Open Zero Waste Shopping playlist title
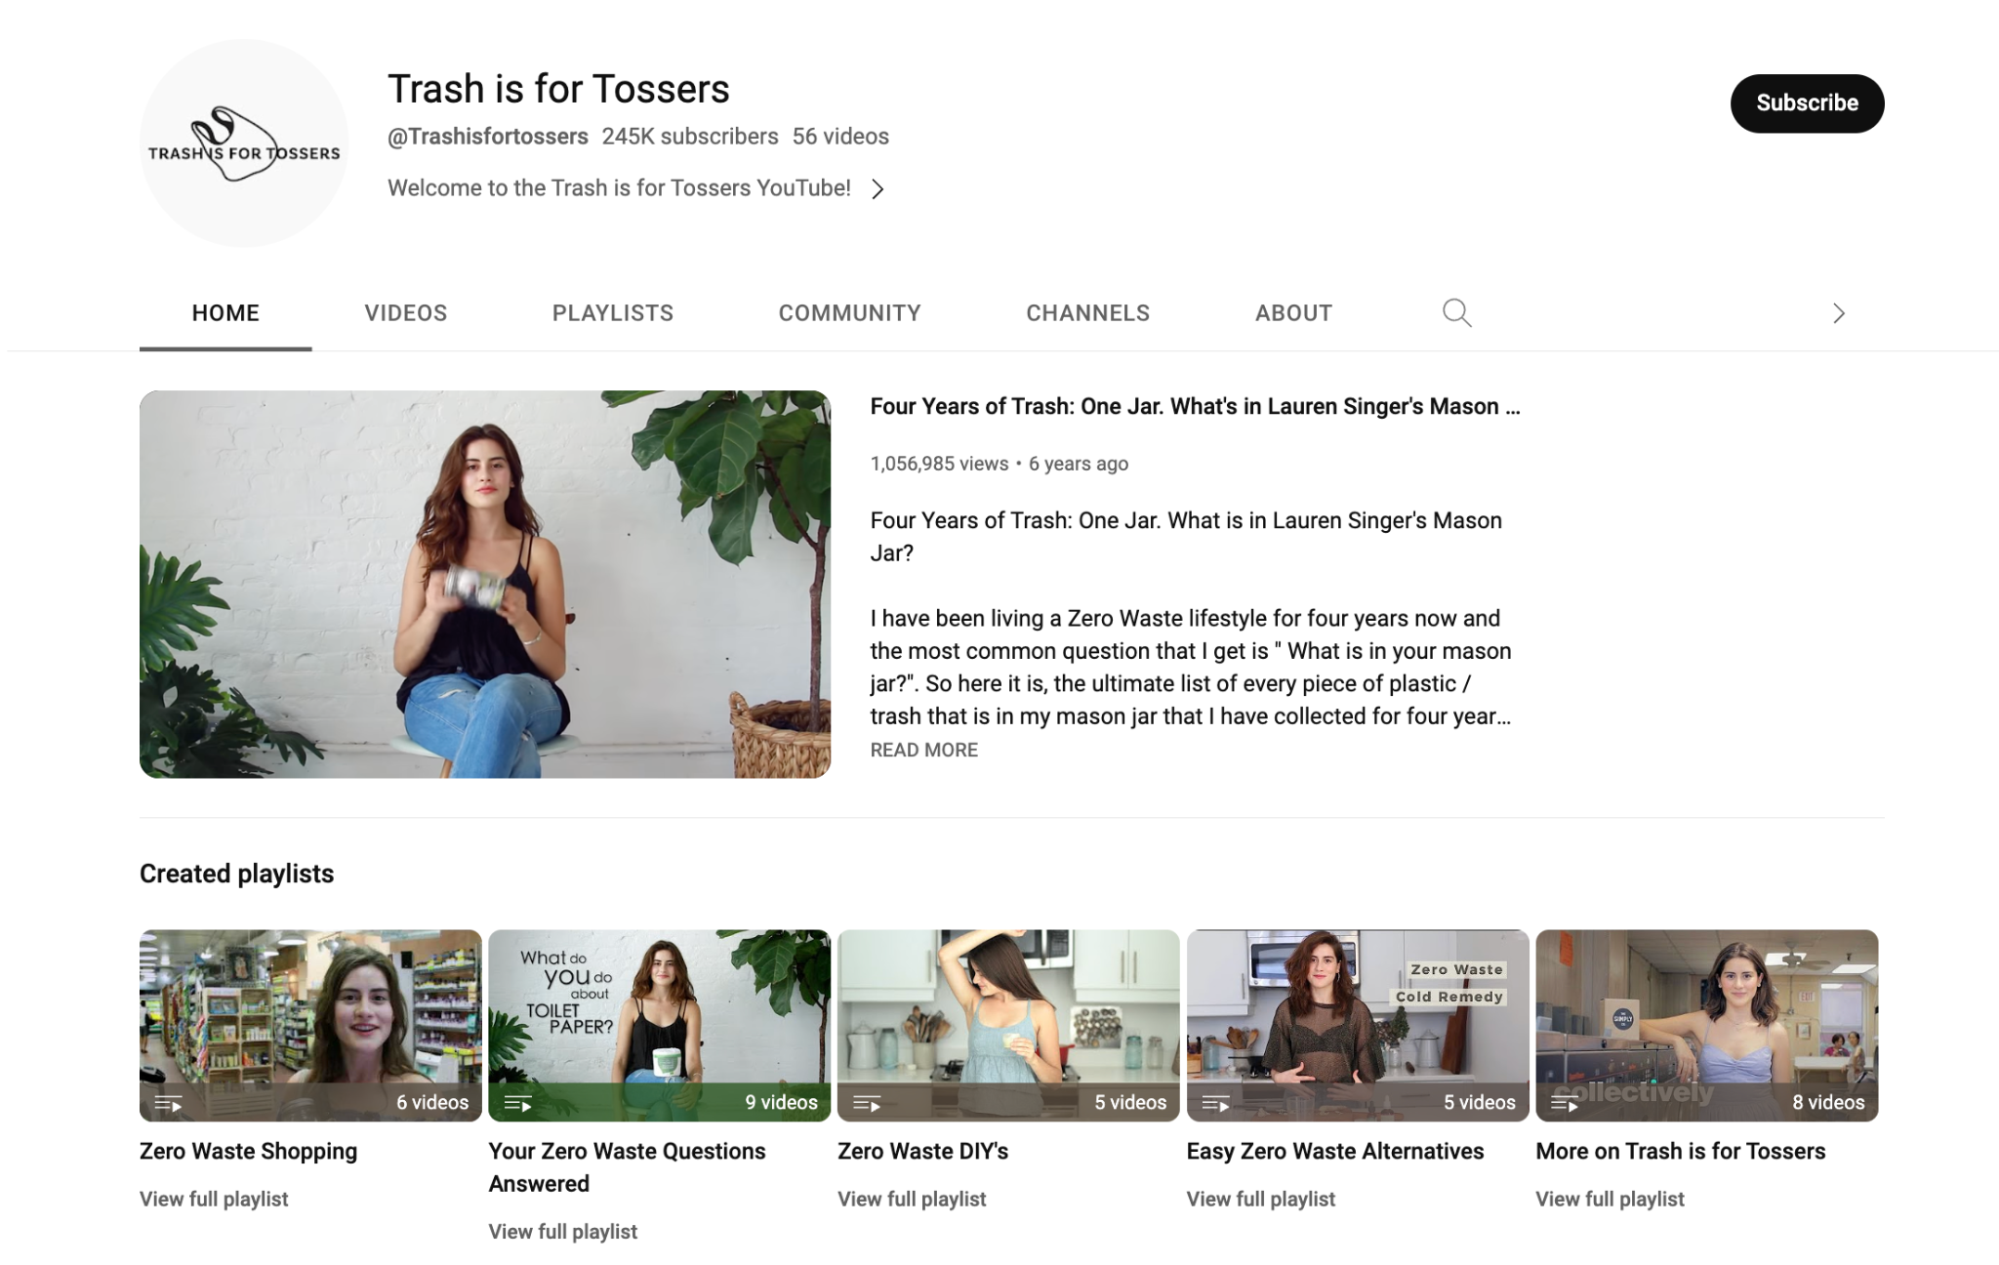Screen dimensions: 1999x1265 click(248, 1151)
